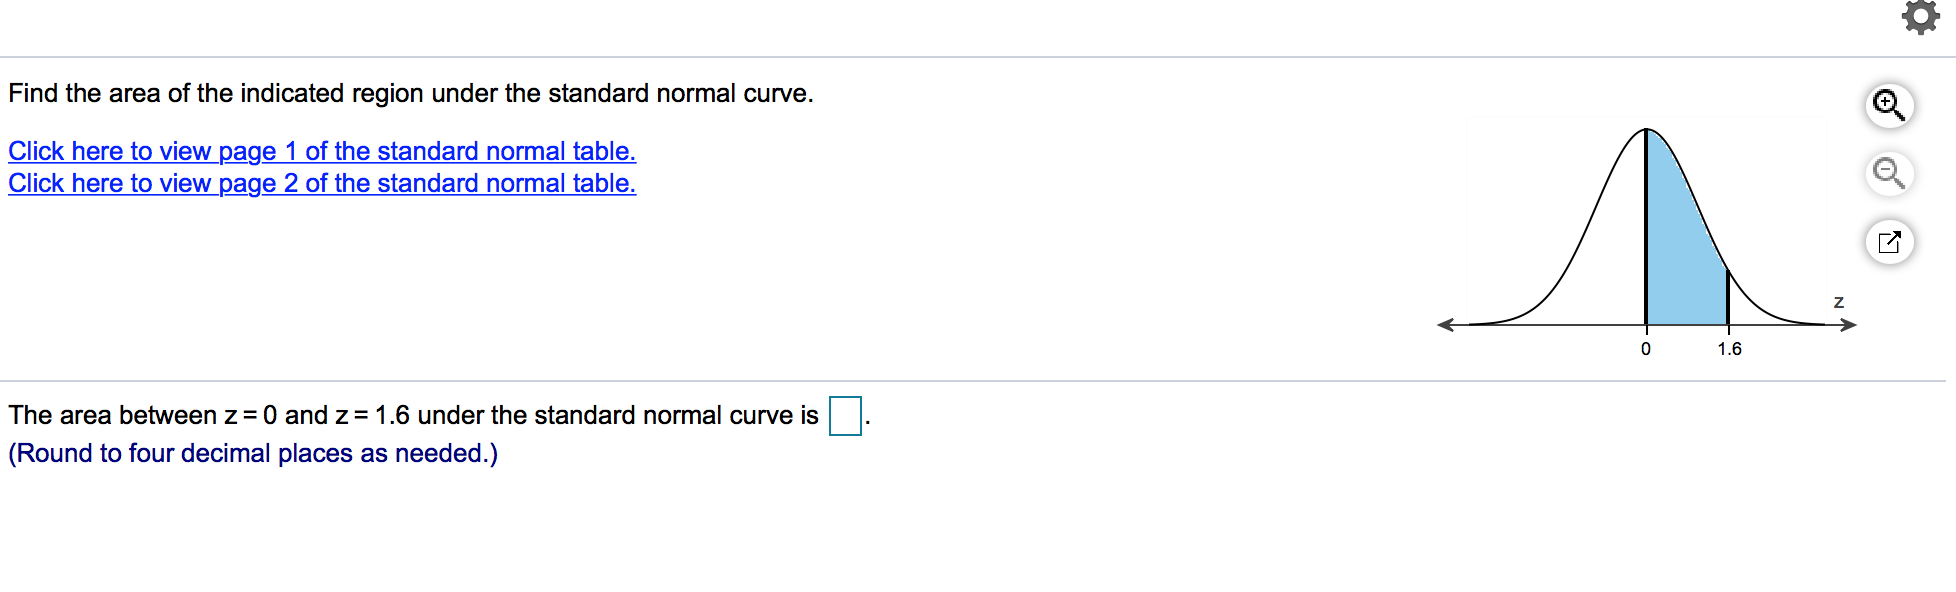The height and width of the screenshot is (592, 1956).
Task: Click the left arrowhead of the z axis
Action: click(1445, 324)
